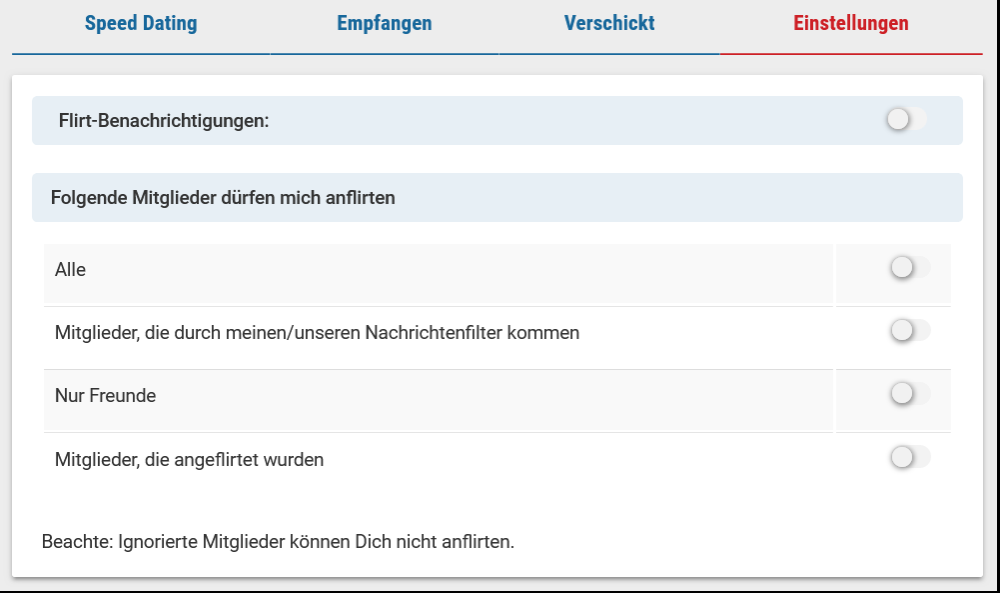The height and width of the screenshot is (593, 1000).
Task: Click the Beachte note about ignored members
Action: tap(278, 543)
